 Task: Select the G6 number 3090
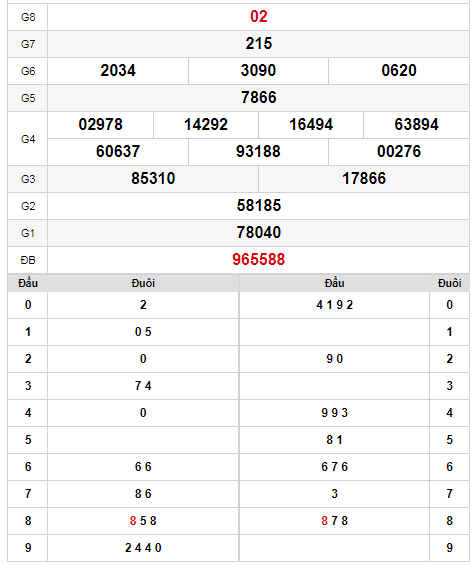[259, 70]
